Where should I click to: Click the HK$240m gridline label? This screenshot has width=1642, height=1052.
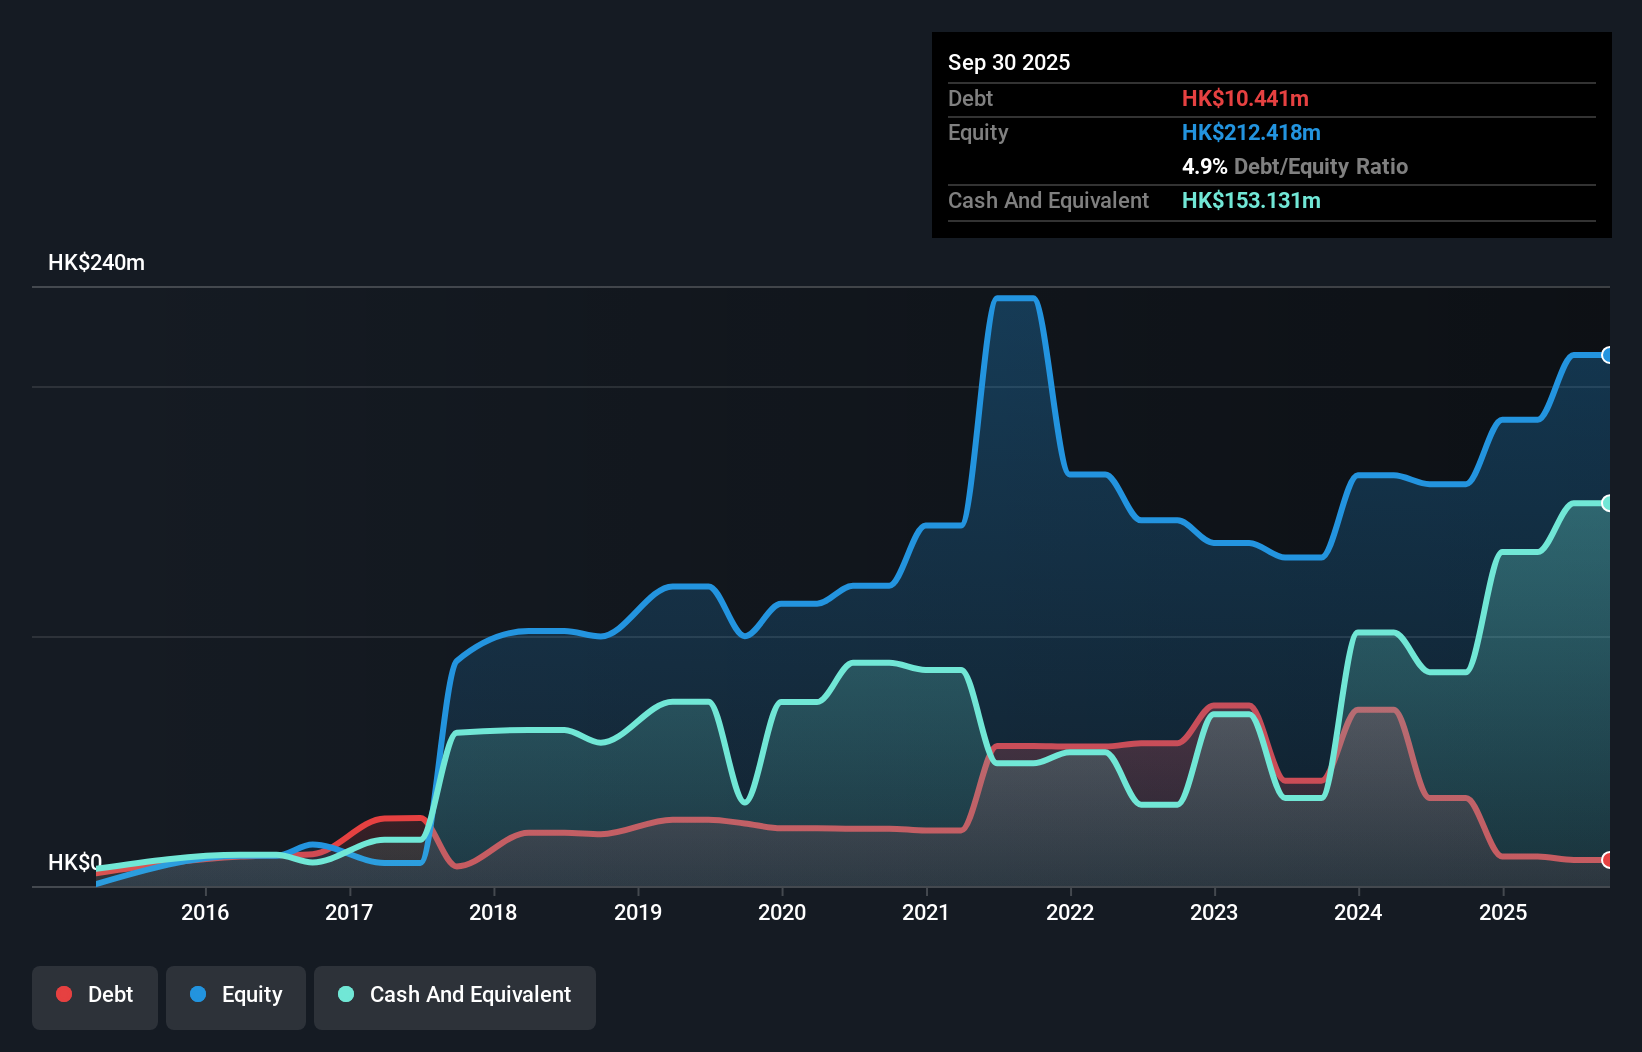96,262
